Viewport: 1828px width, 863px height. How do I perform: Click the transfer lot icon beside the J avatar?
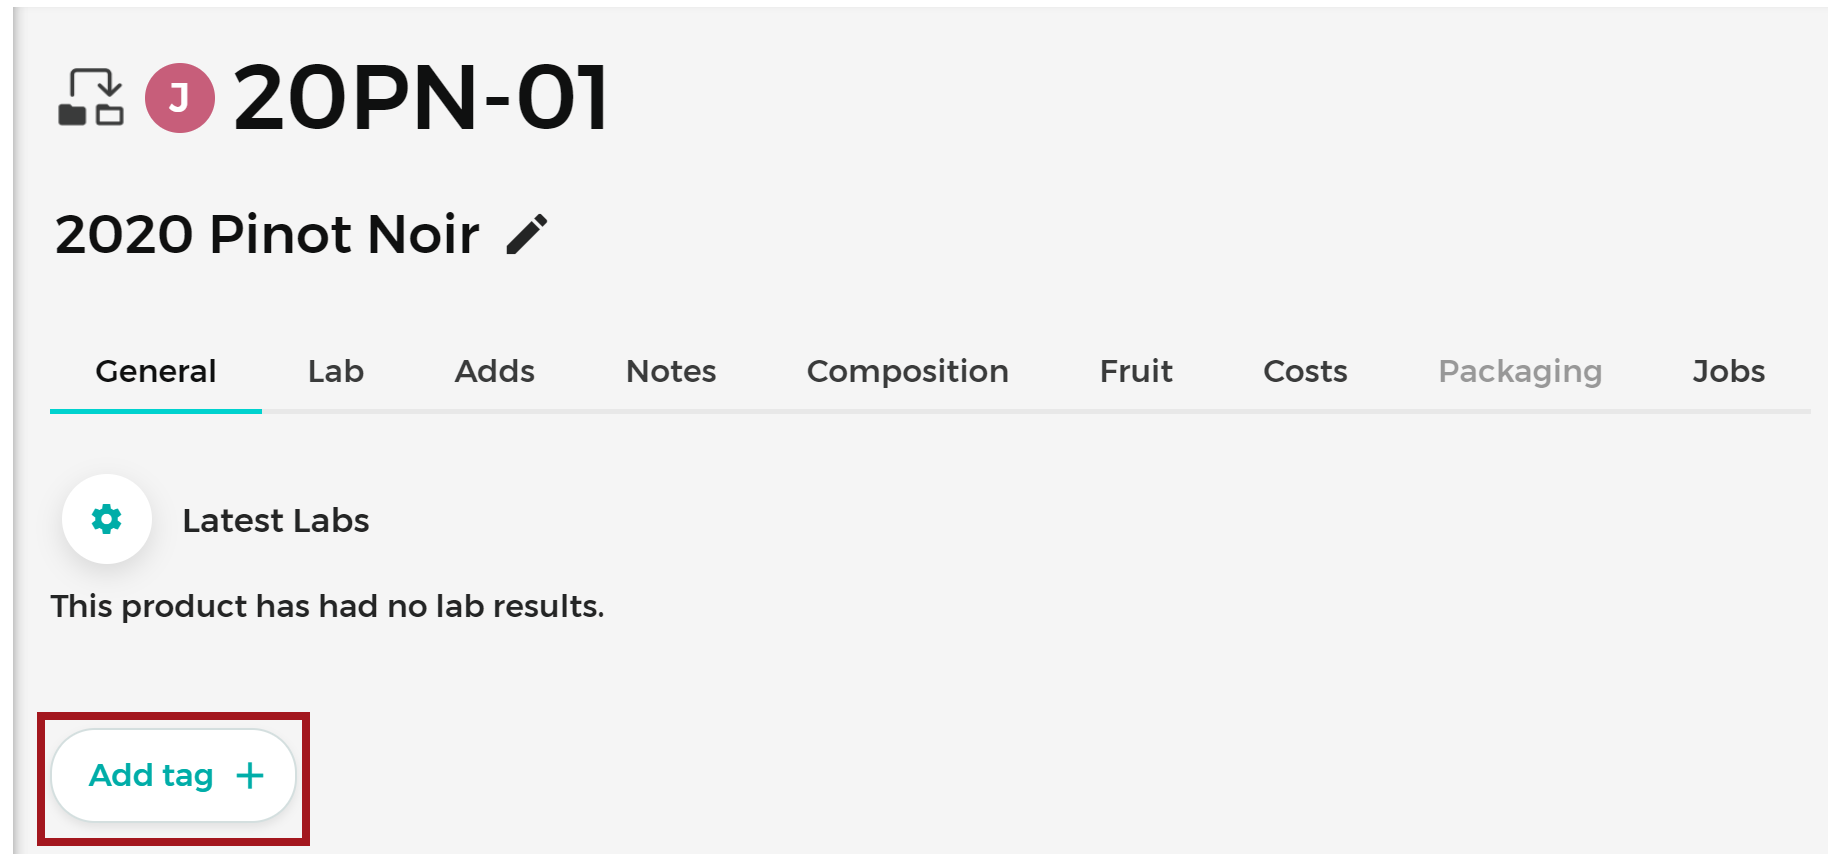[91, 97]
